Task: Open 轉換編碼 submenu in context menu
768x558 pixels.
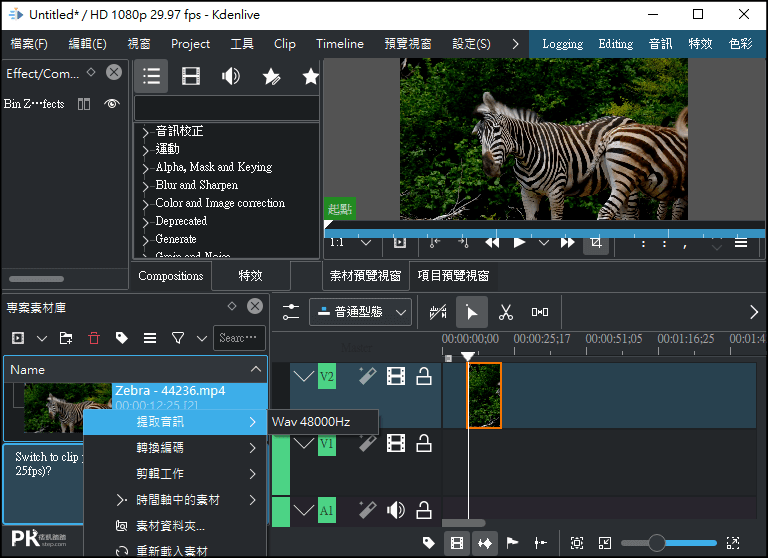Action: [x=176, y=448]
